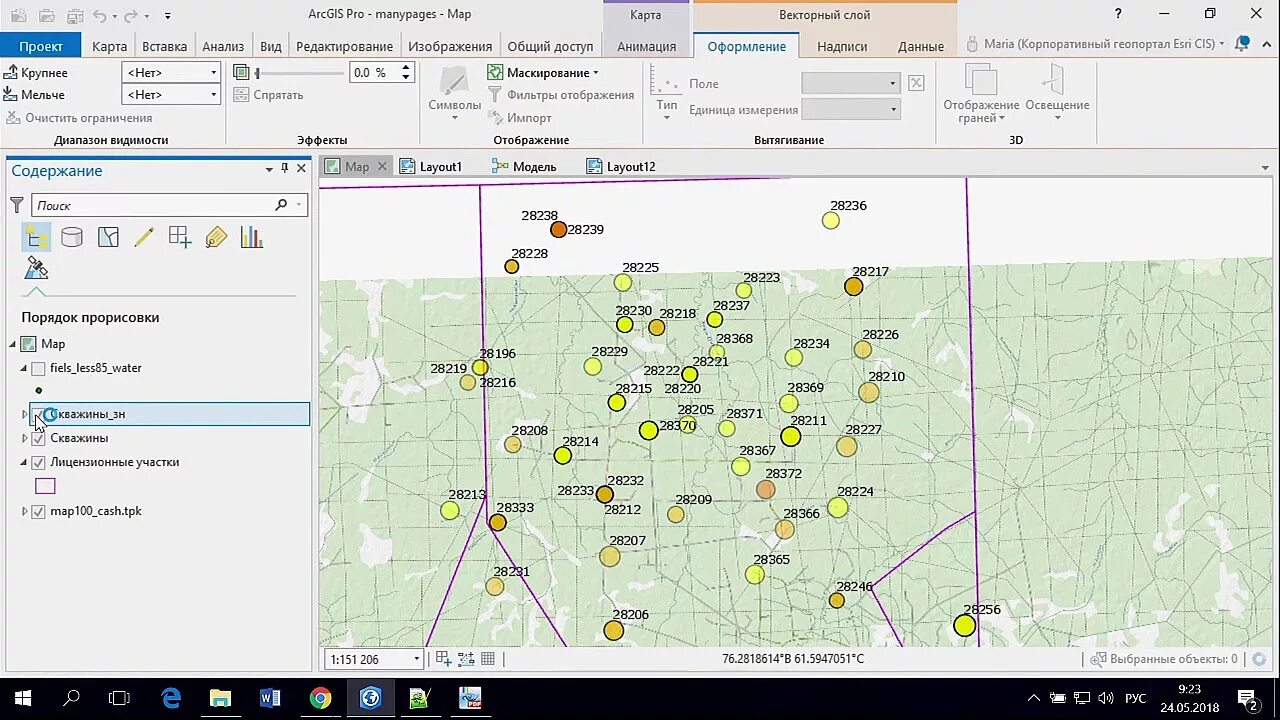Select List By Drawing Order icon
Viewport: 1280px width, 720px height.
tap(36, 237)
